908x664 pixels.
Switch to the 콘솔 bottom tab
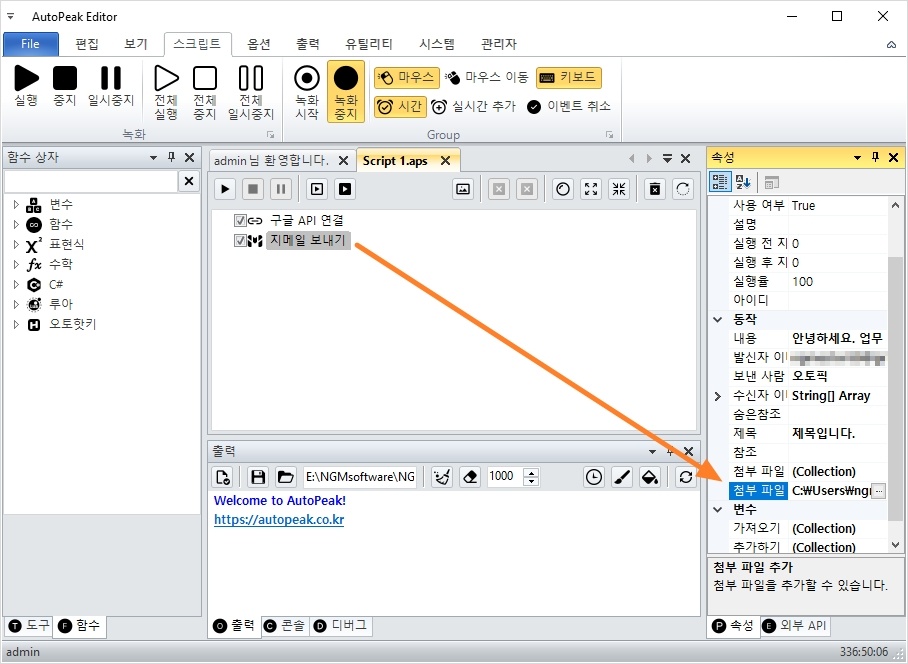pos(284,626)
